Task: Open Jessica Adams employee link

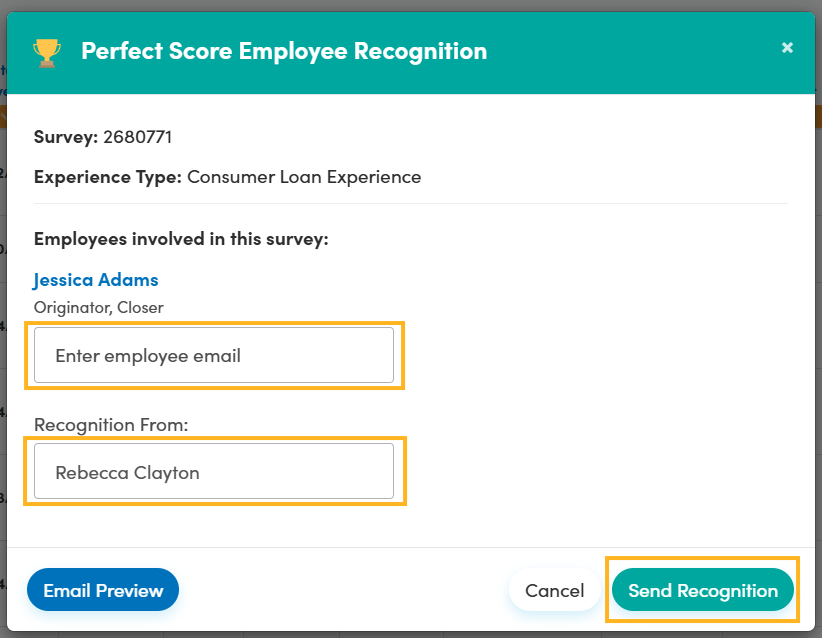Action: pos(96,280)
